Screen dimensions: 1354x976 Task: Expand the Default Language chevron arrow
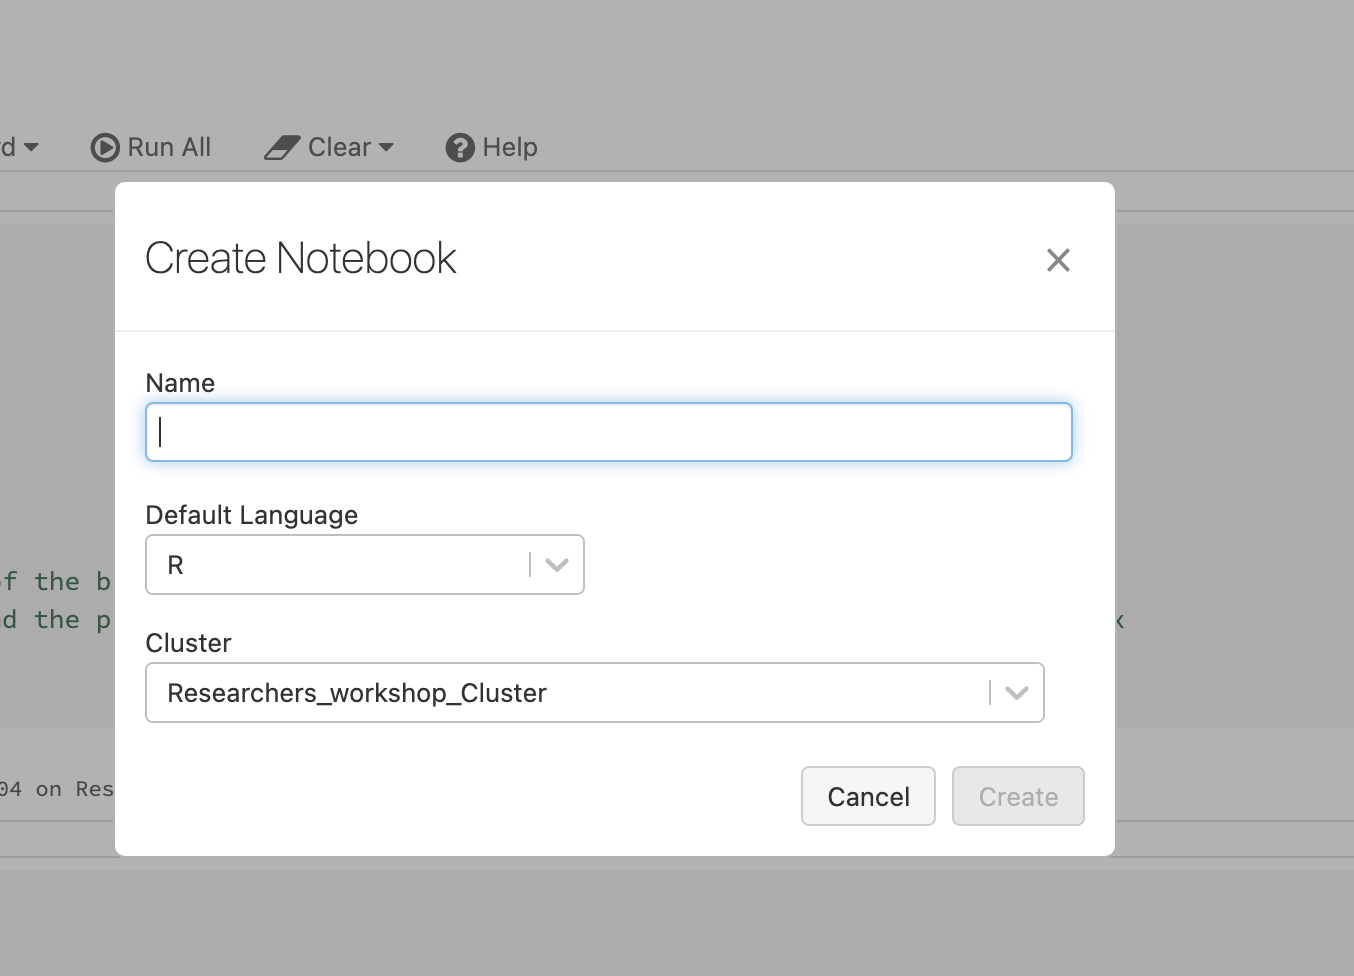(x=557, y=565)
